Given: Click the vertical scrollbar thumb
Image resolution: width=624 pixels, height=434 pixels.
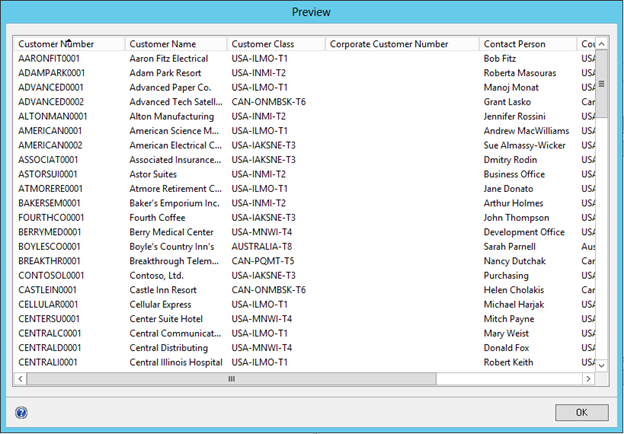Looking at the screenshot, I should click(x=601, y=84).
